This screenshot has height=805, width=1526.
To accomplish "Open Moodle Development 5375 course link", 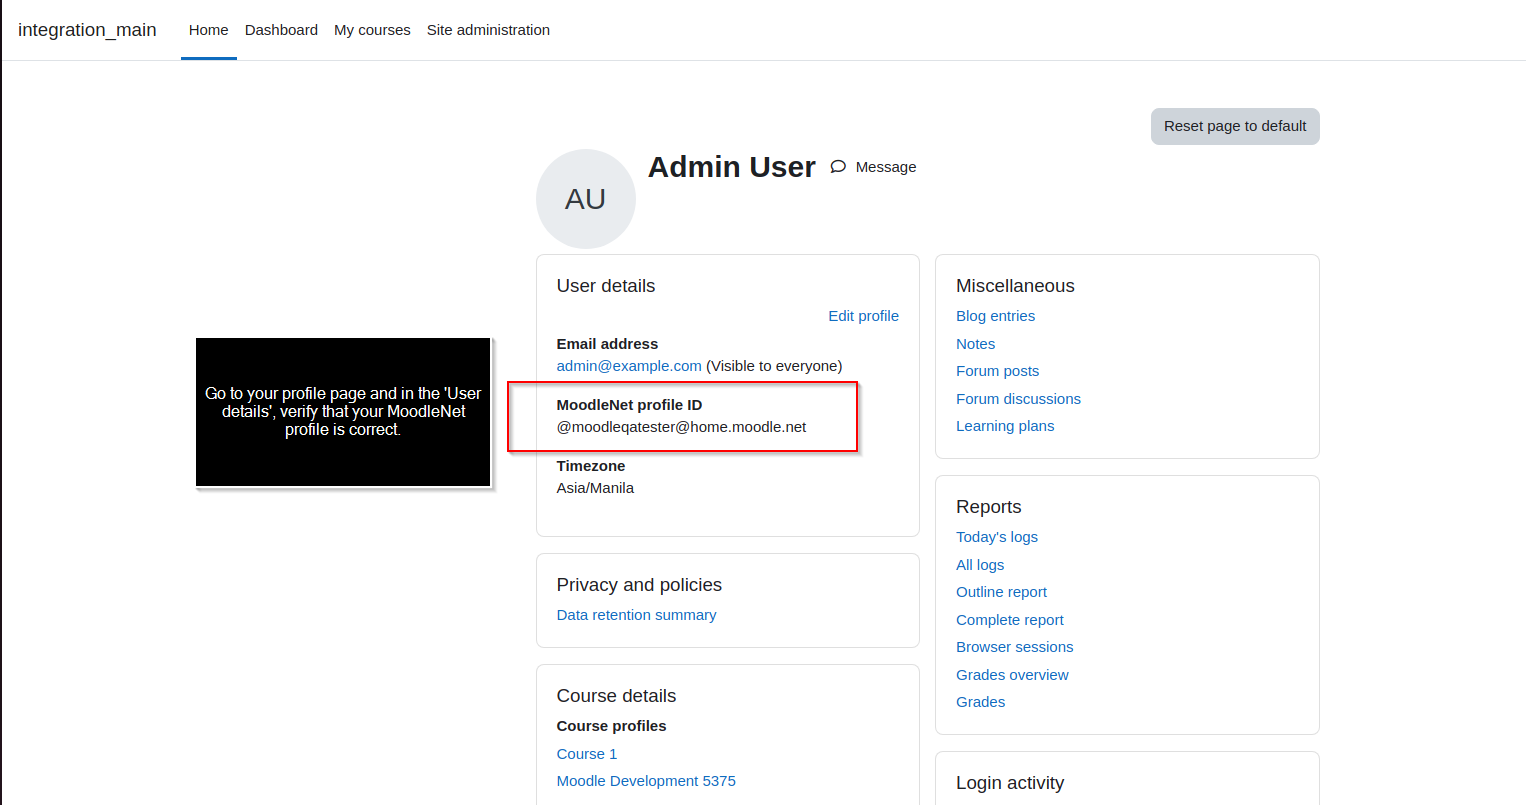I will [646, 781].
